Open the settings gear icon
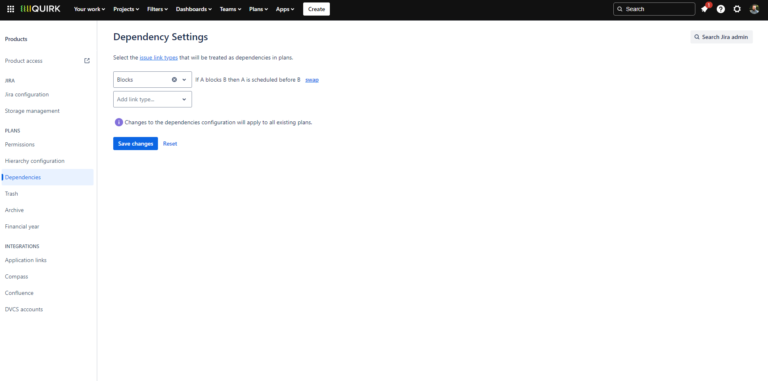Image resolution: width=768 pixels, height=381 pixels. point(737,9)
